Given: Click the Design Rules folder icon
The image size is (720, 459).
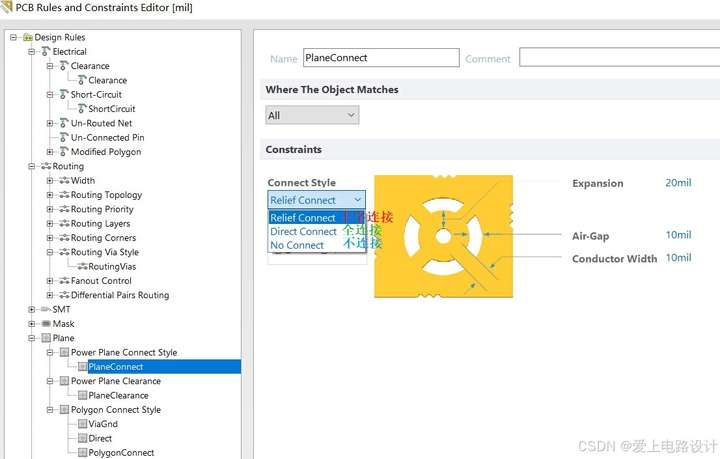Looking at the screenshot, I should pos(28,37).
